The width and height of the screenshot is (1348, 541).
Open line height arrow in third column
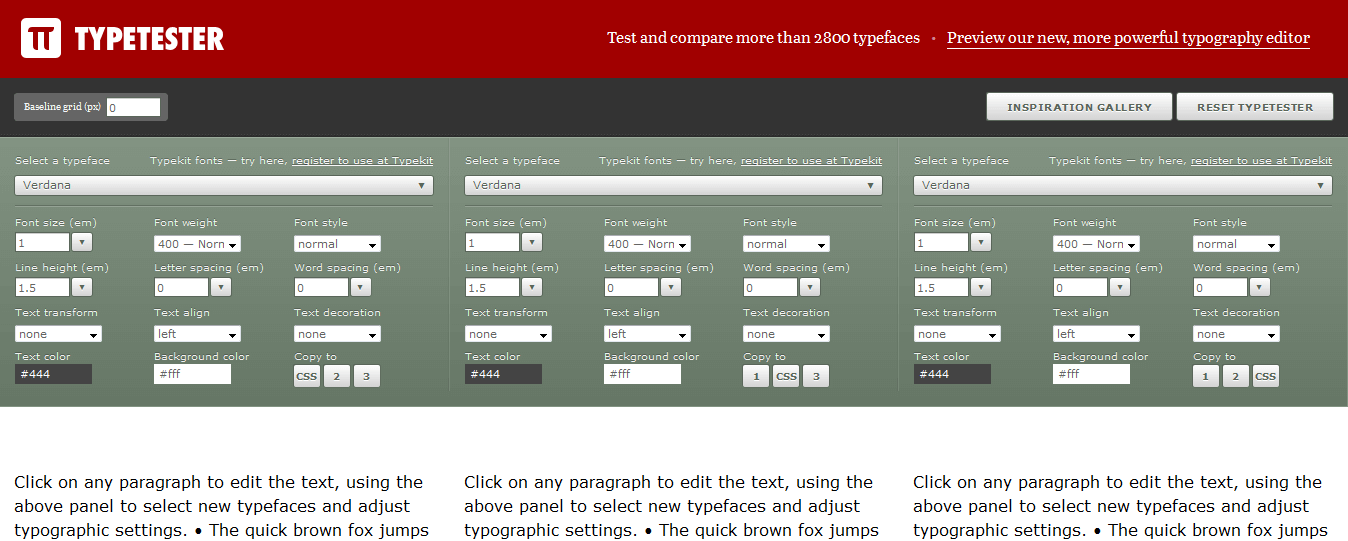pos(981,287)
